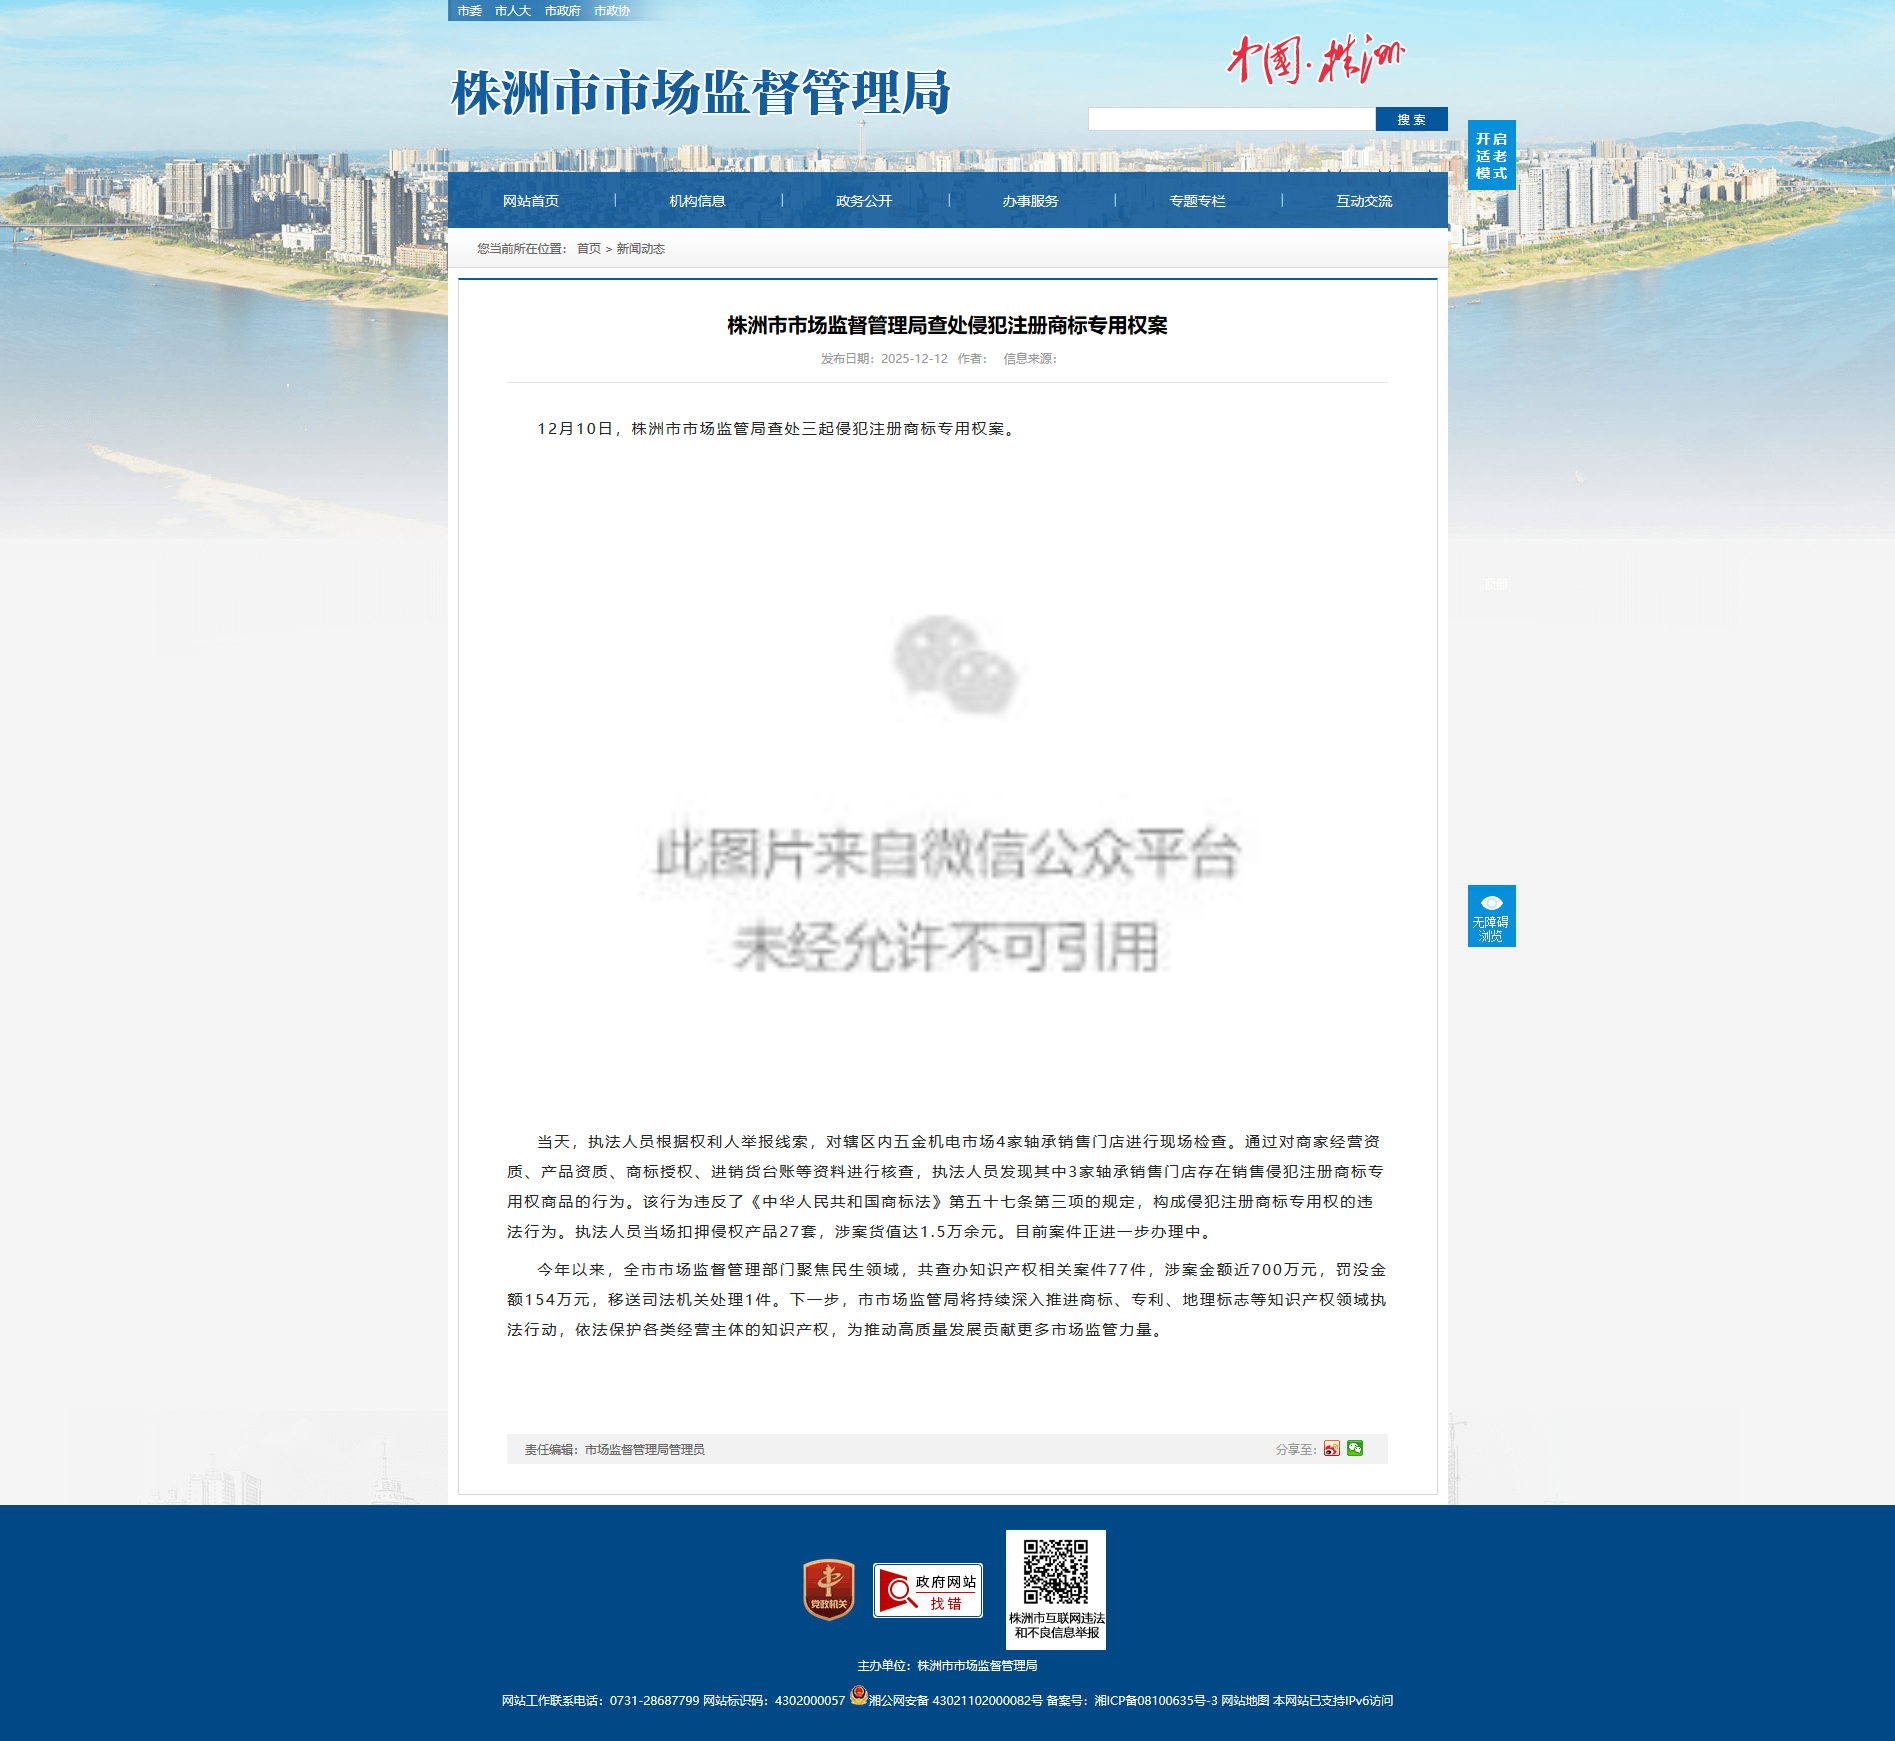
Task: Click the 党政机关 red badge icon
Action: [828, 1589]
